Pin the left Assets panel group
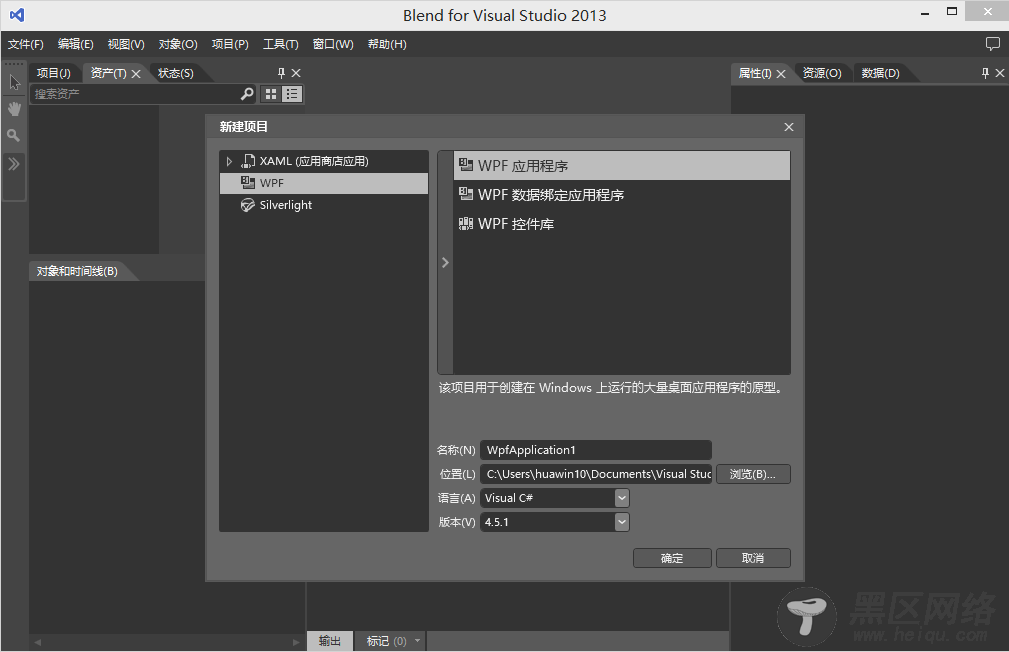This screenshot has height=652, width=1009. pos(281,73)
